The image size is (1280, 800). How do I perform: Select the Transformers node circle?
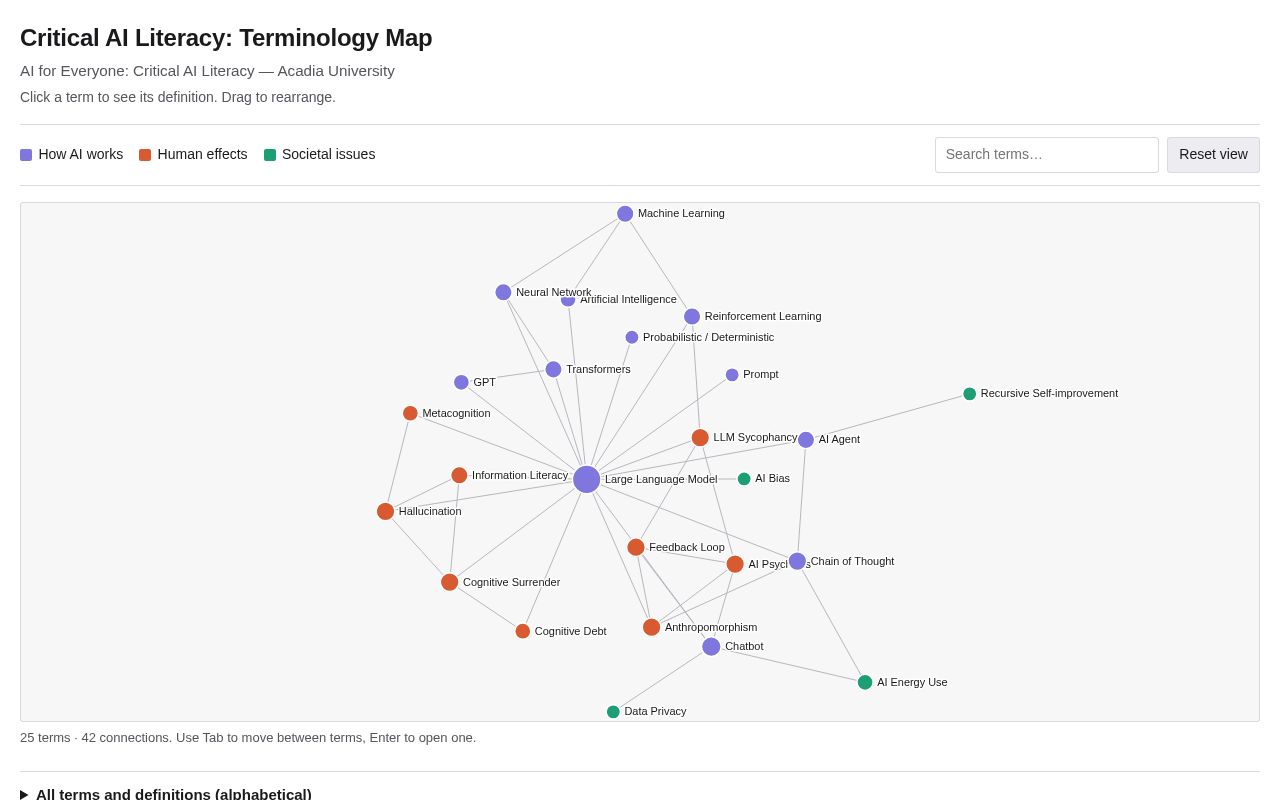click(x=553, y=369)
